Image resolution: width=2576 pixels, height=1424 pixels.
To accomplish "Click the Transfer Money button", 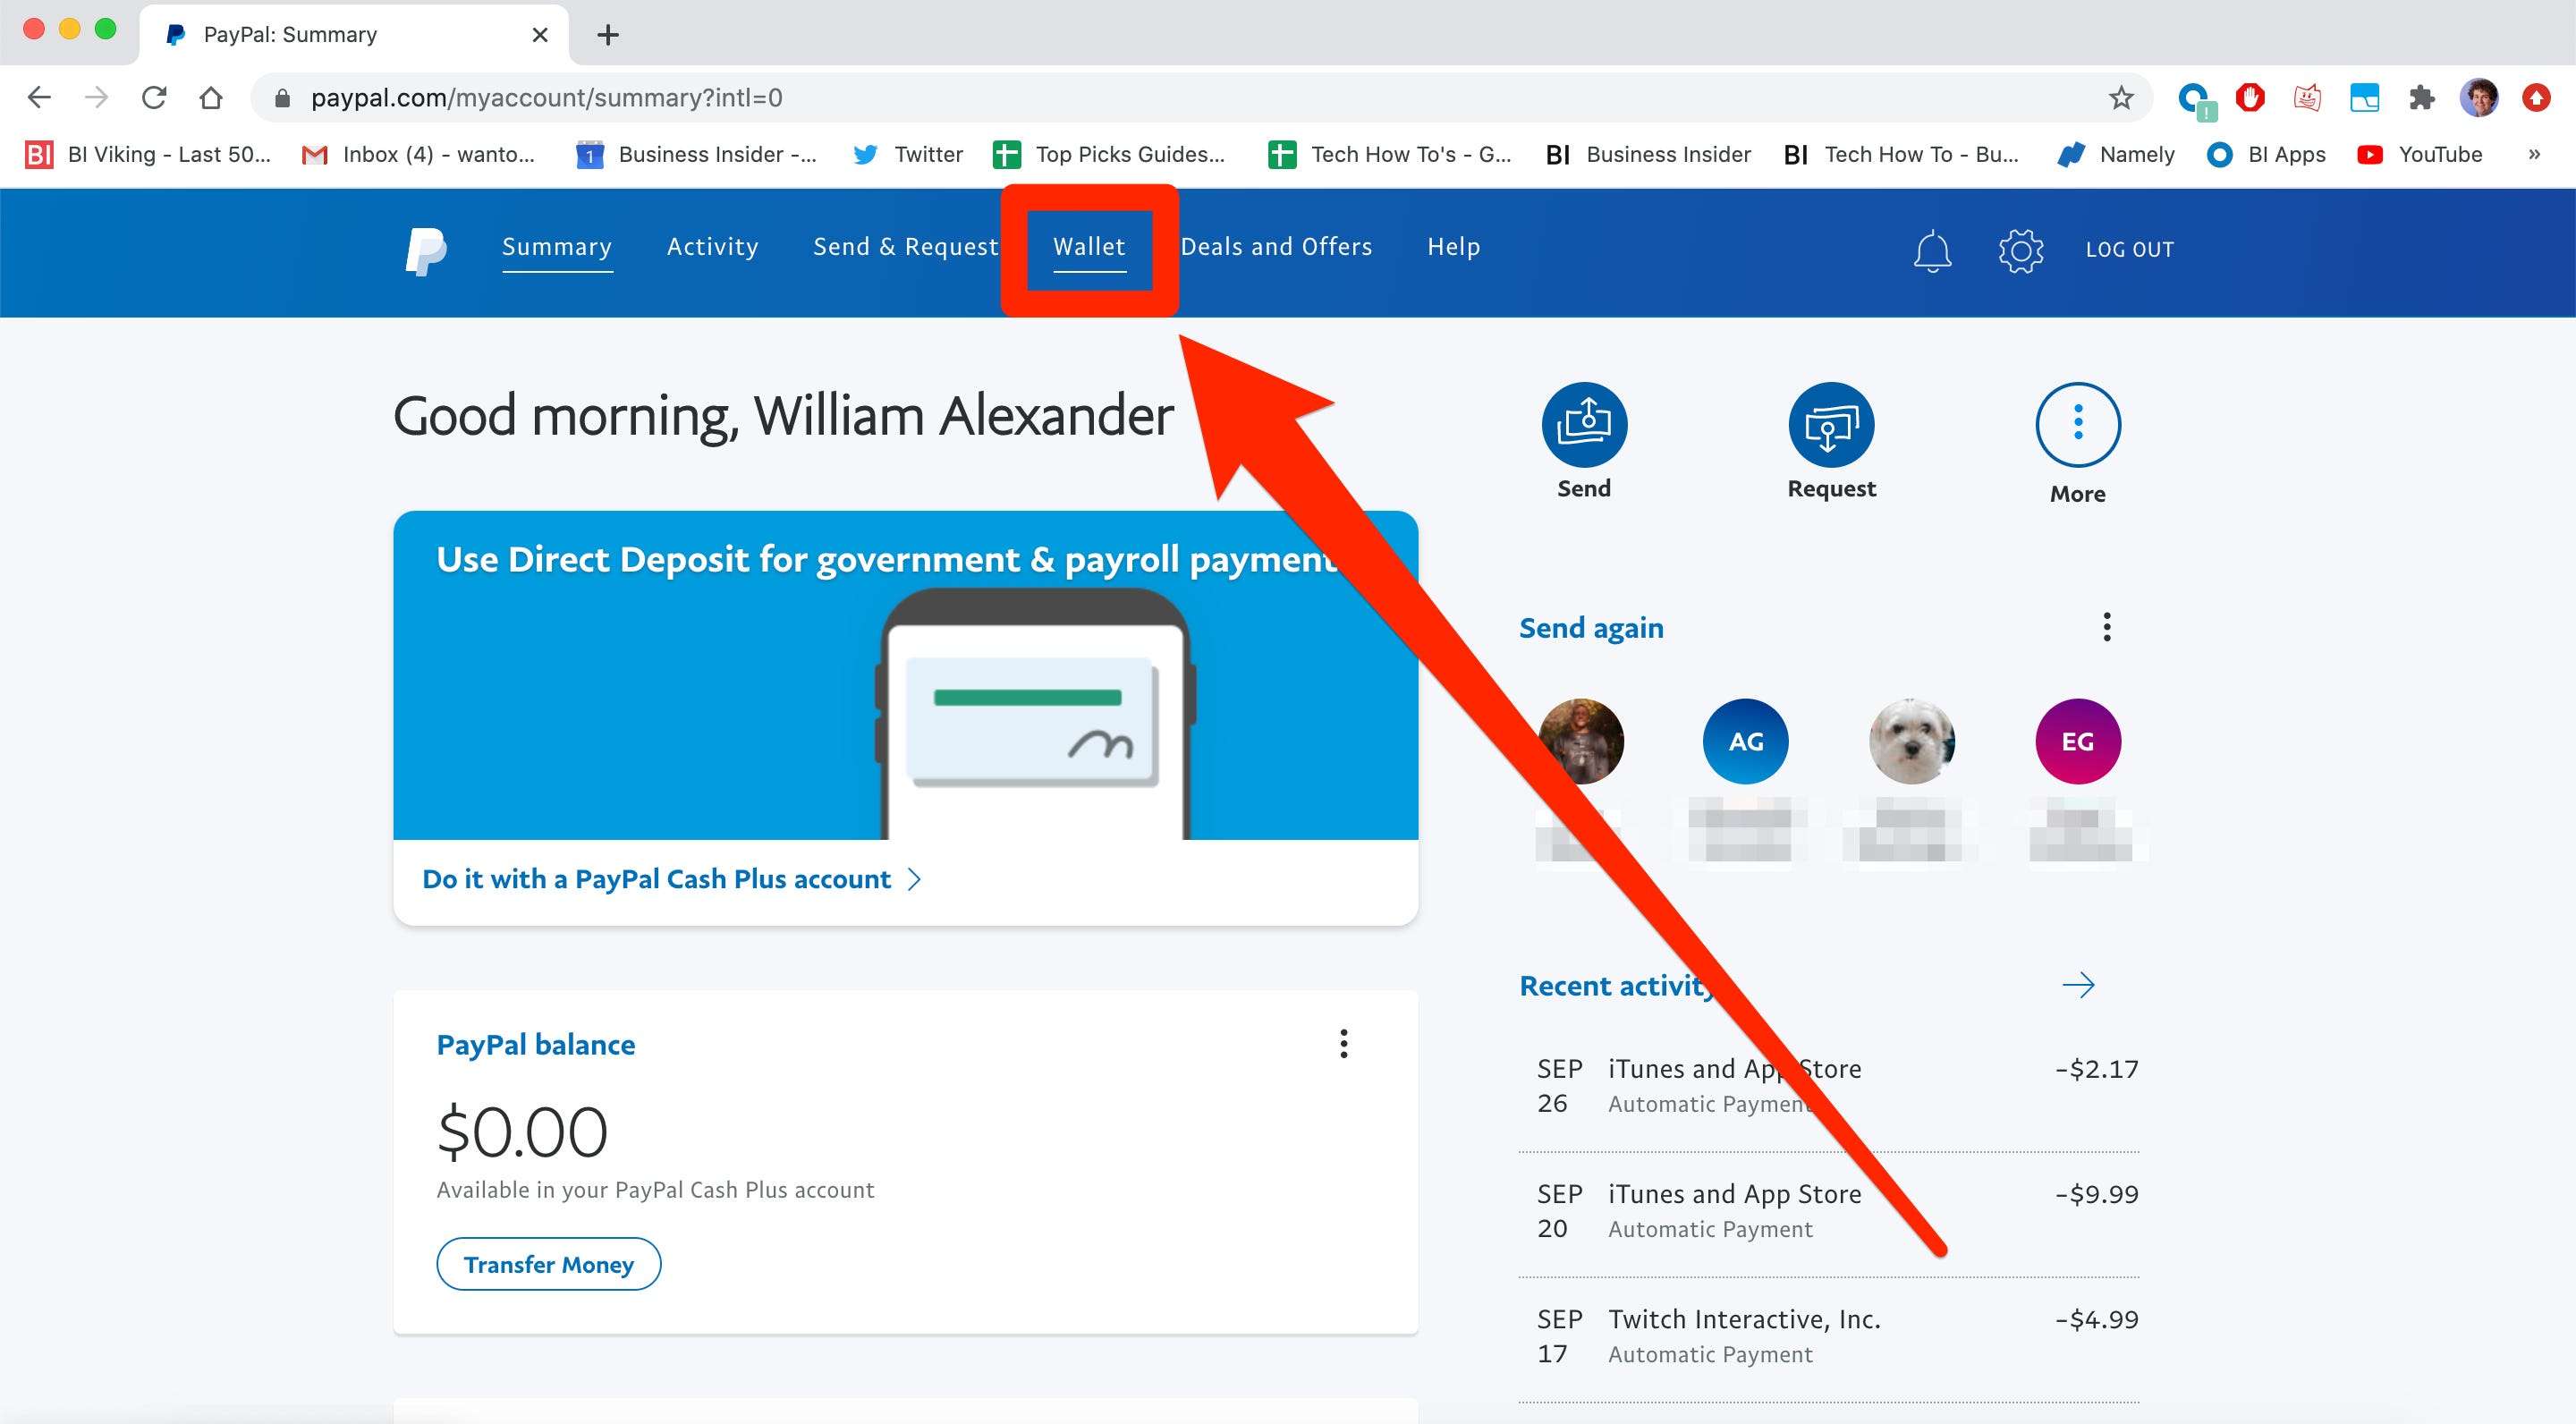I will tap(547, 1263).
